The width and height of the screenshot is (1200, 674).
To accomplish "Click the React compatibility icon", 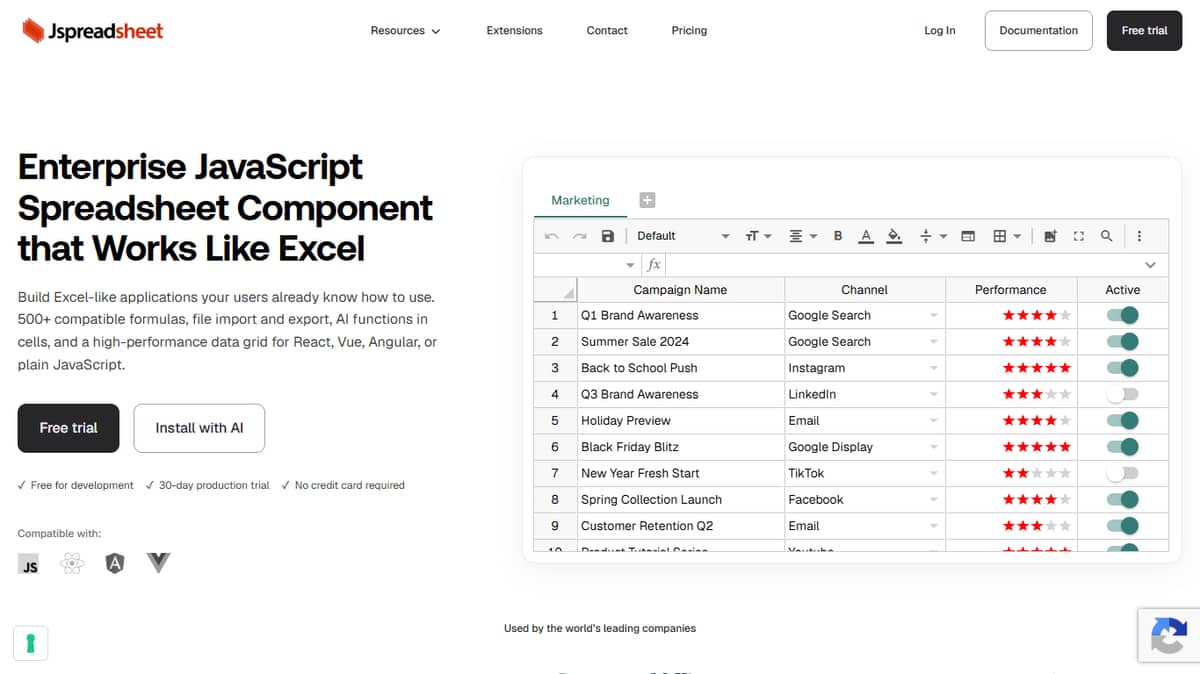I will 72,564.
